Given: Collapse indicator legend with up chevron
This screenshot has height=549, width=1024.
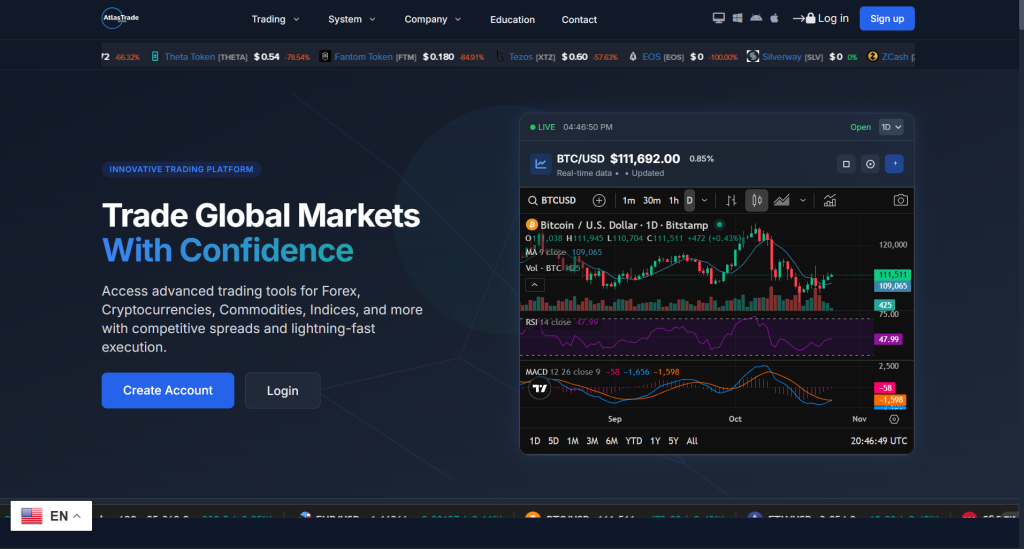Looking at the screenshot, I should point(535,285).
